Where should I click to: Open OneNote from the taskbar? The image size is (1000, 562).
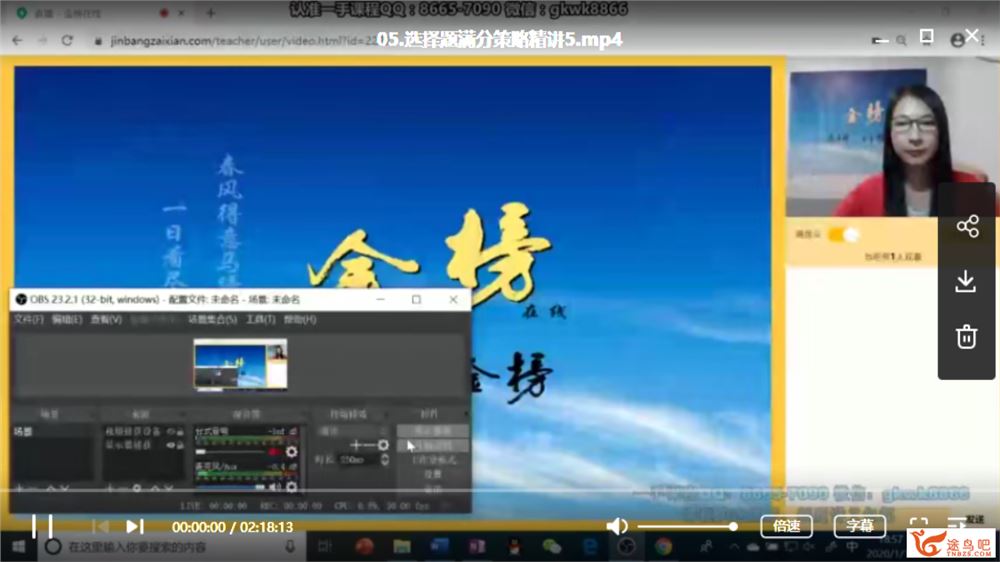click(476, 547)
